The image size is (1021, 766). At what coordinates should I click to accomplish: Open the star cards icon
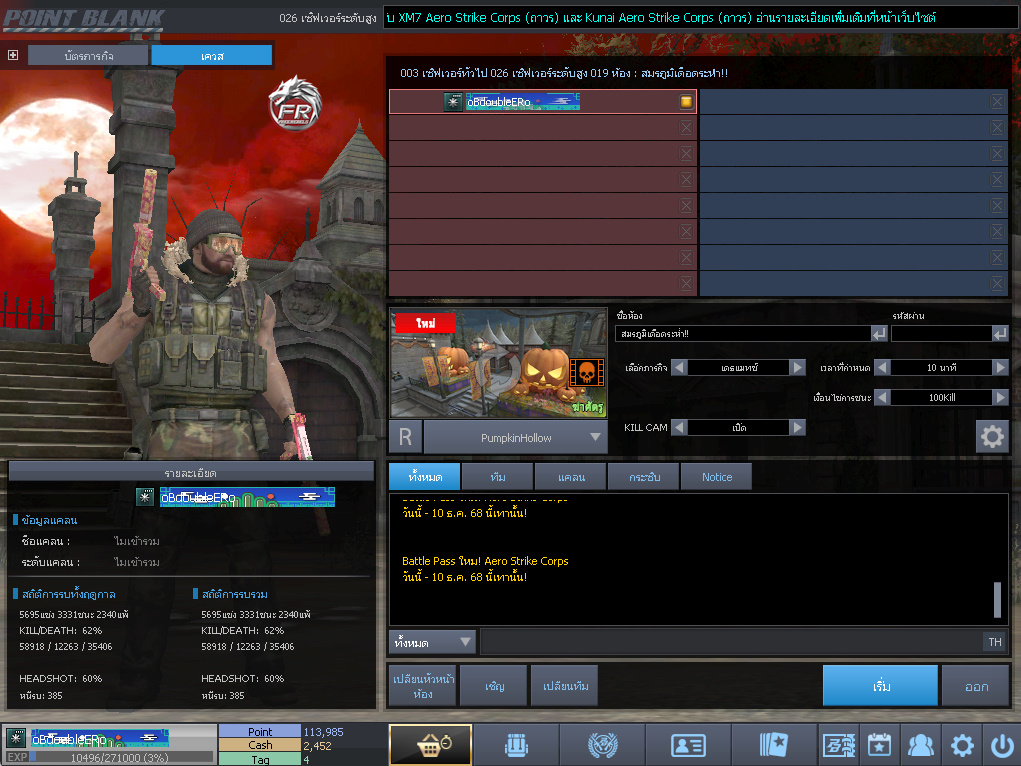click(x=773, y=745)
